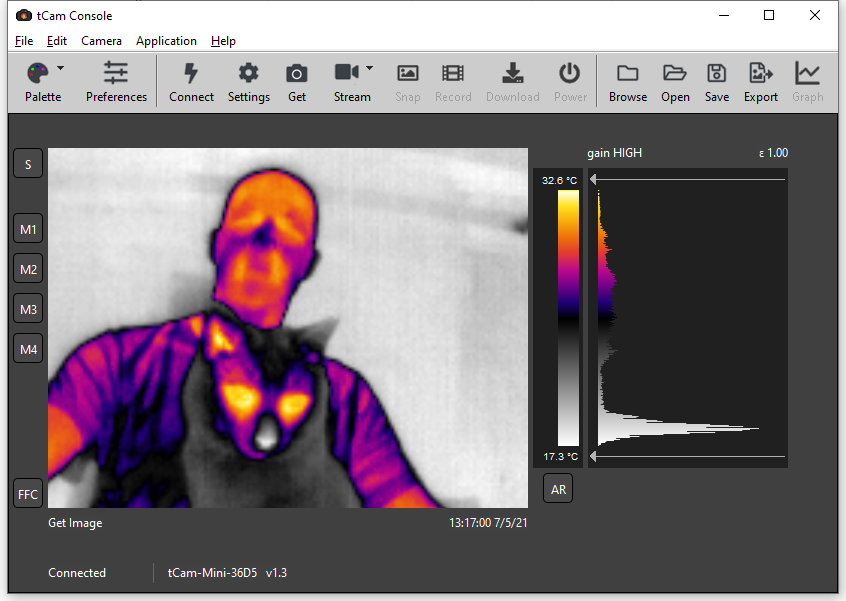This screenshot has width=846, height=601.
Task: Toggle marker M1 button
Action: click(x=28, y=229)
